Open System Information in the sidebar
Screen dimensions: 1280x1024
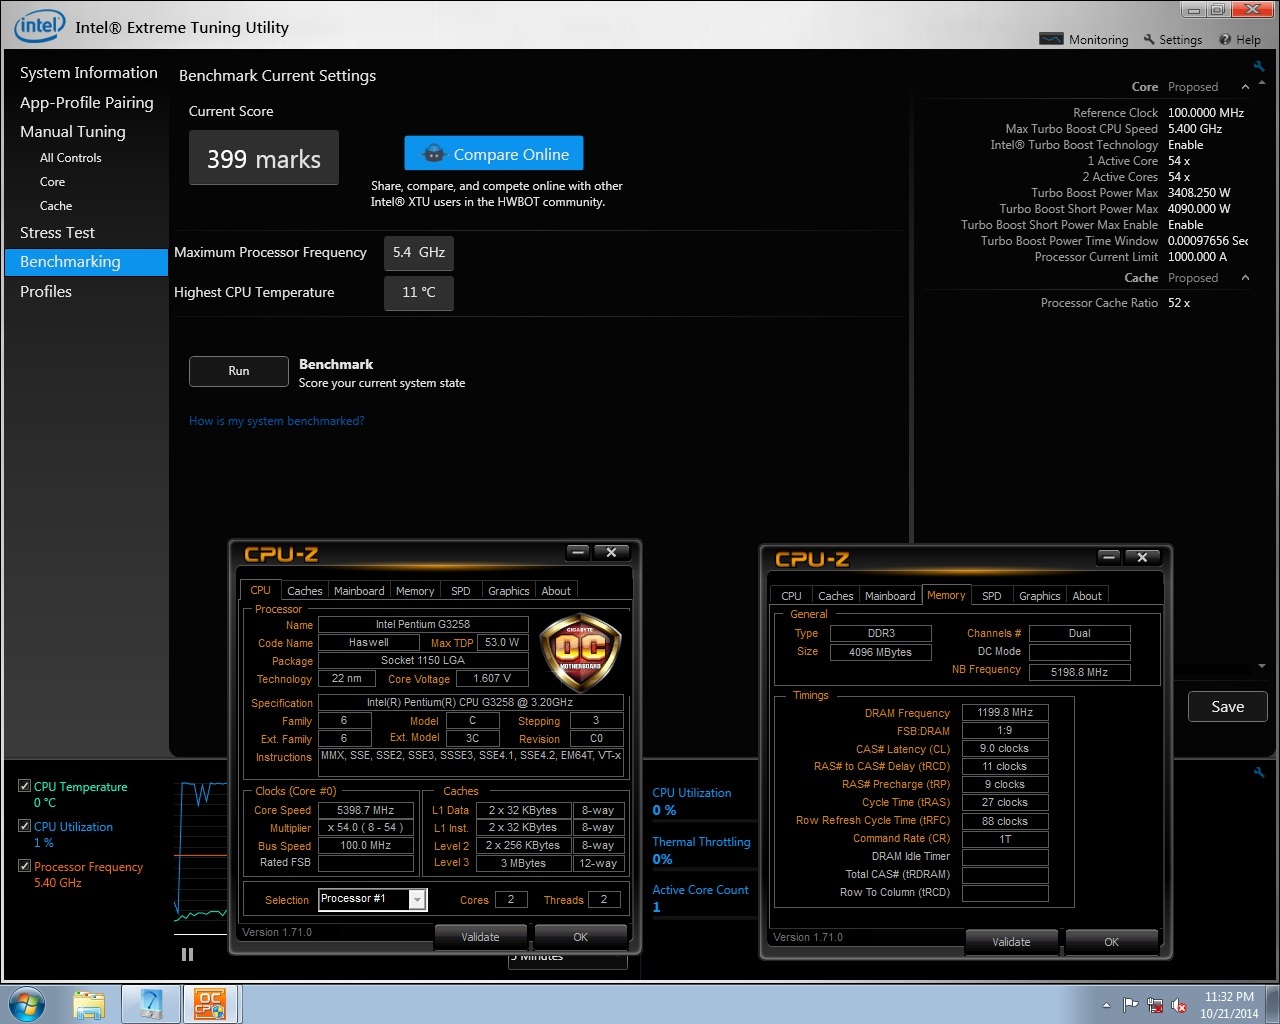89,73
